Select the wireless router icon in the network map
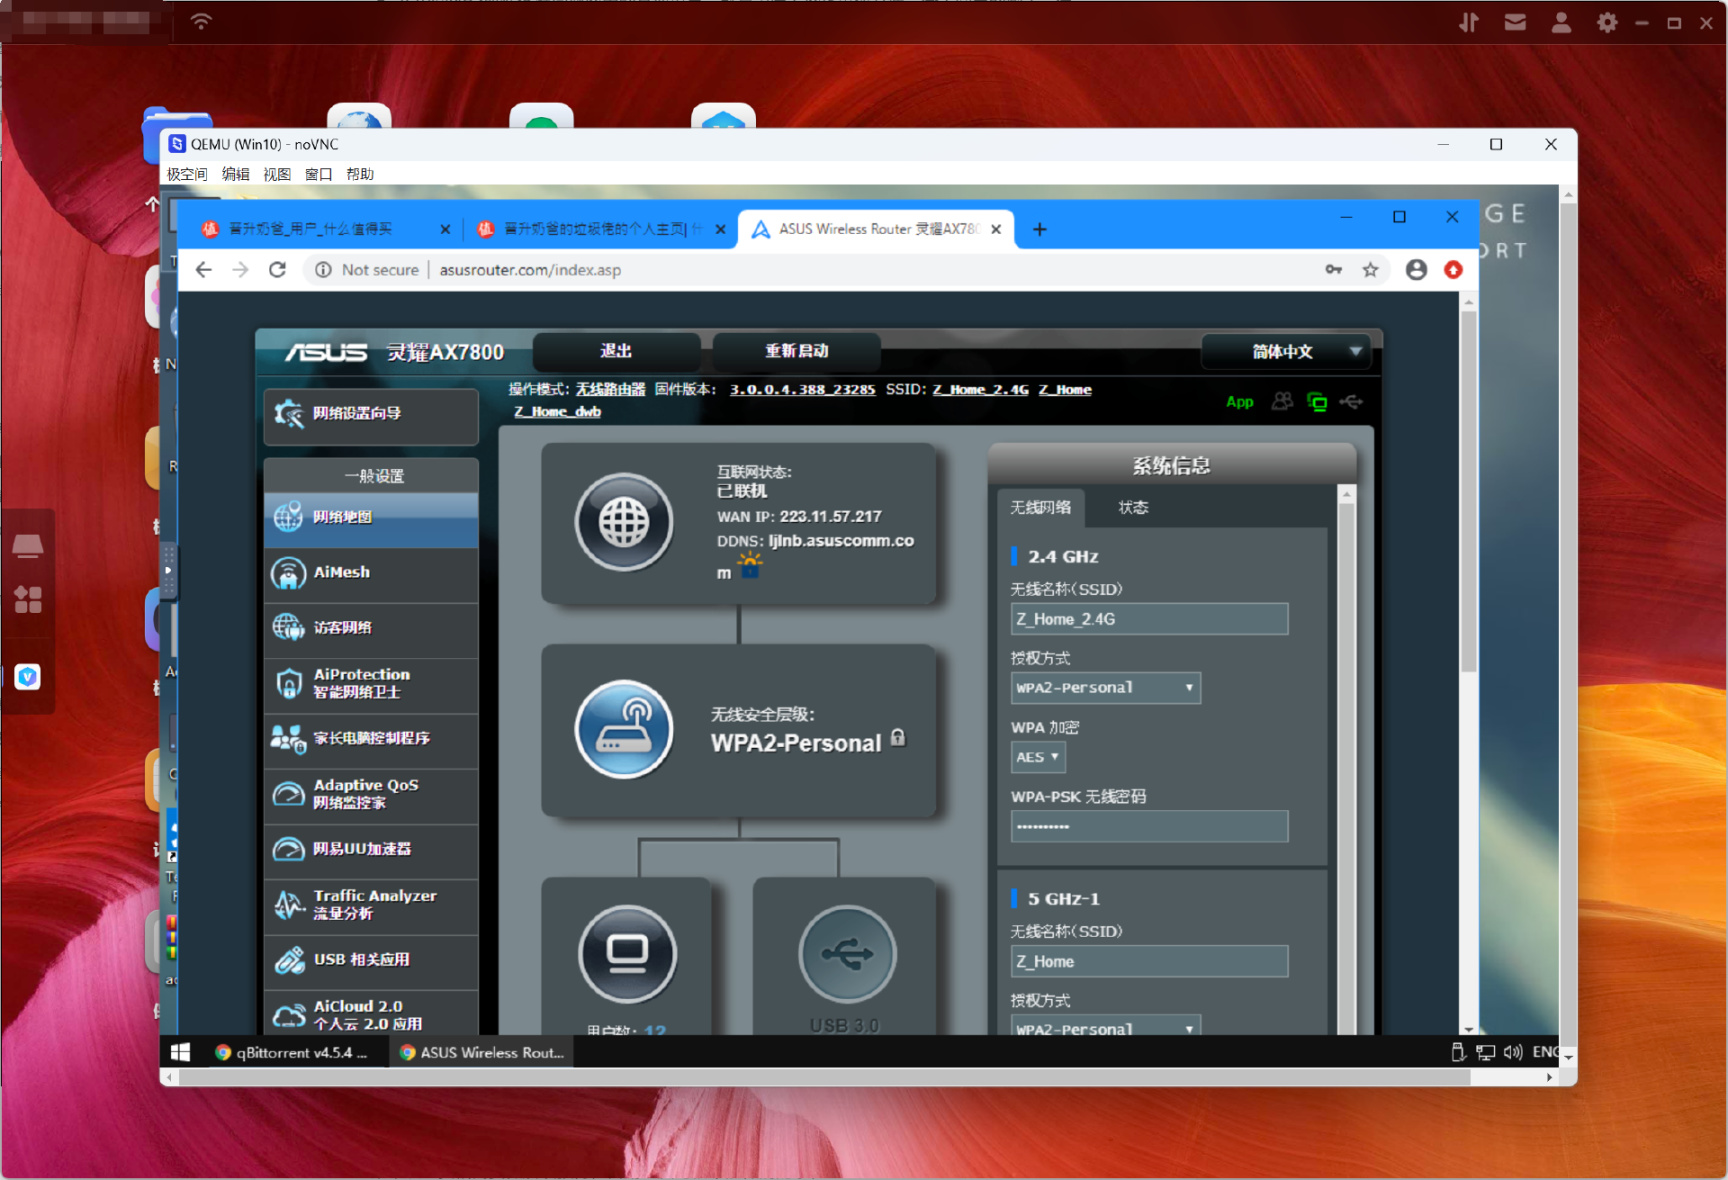The image size is (1728, 1180). 624,729
